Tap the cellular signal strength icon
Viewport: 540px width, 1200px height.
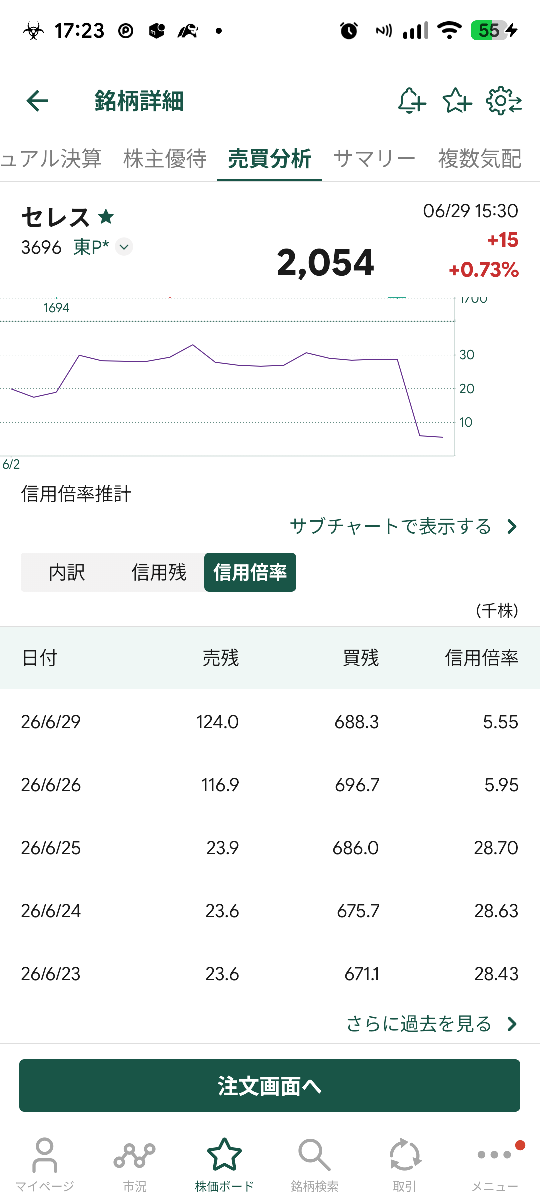pos(415,31)
